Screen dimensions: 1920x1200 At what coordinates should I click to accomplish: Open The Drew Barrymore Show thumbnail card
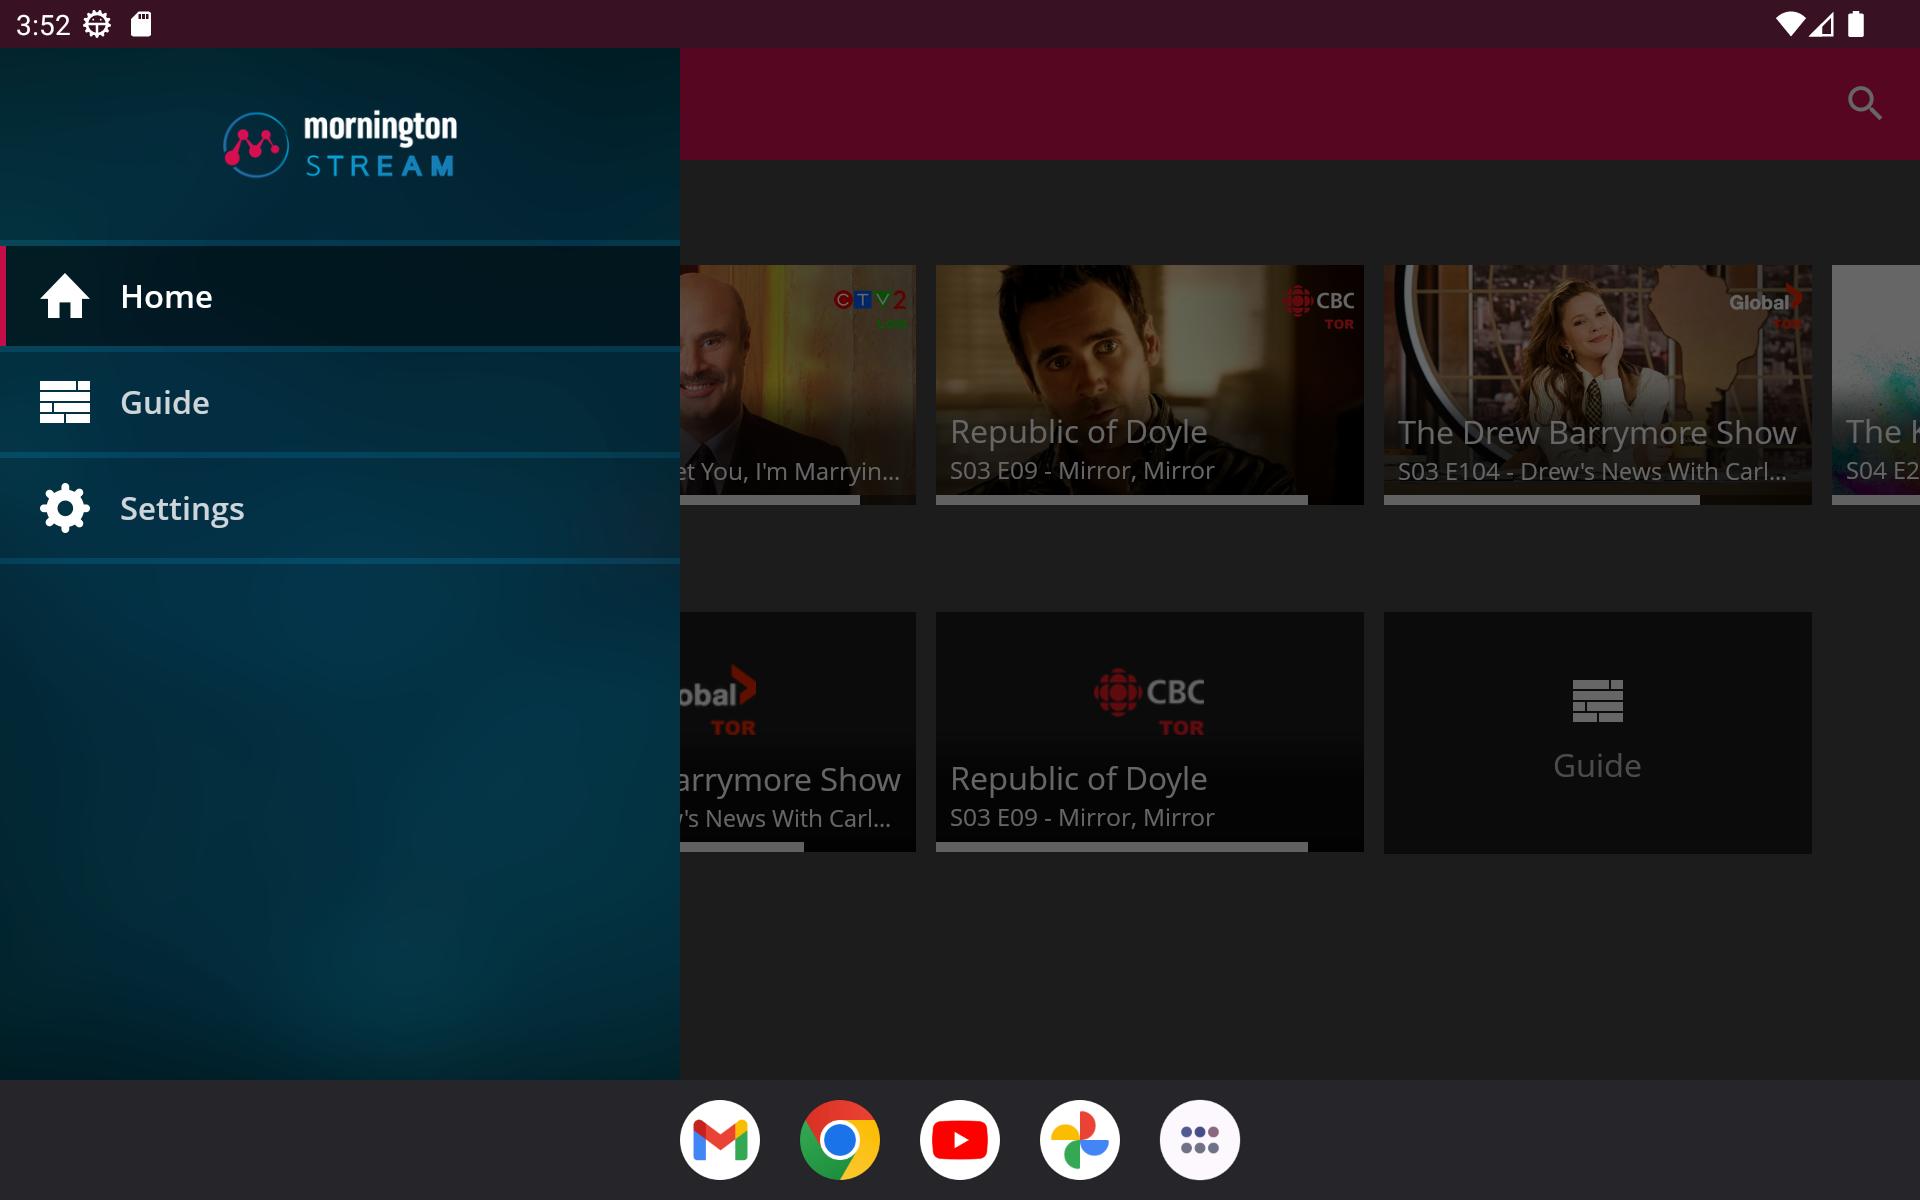click(x=1598, y=385)
